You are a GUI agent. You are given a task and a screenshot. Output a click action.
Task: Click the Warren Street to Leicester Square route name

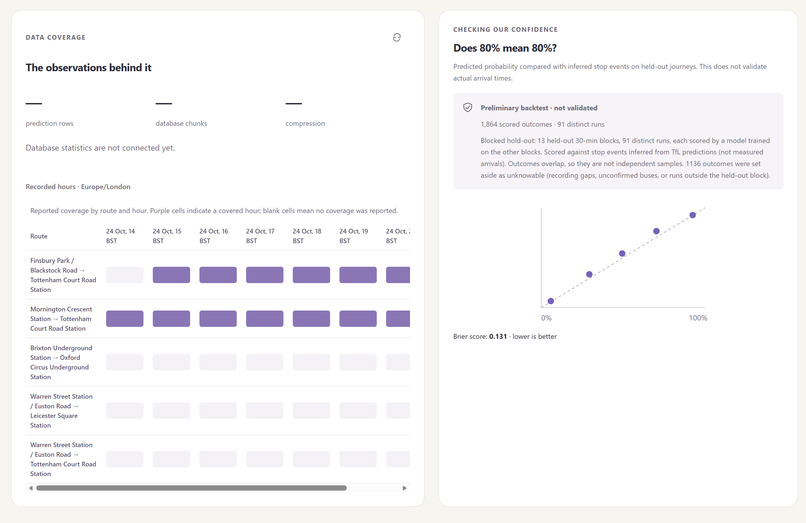pyautogui.click(x=61, y=411)
